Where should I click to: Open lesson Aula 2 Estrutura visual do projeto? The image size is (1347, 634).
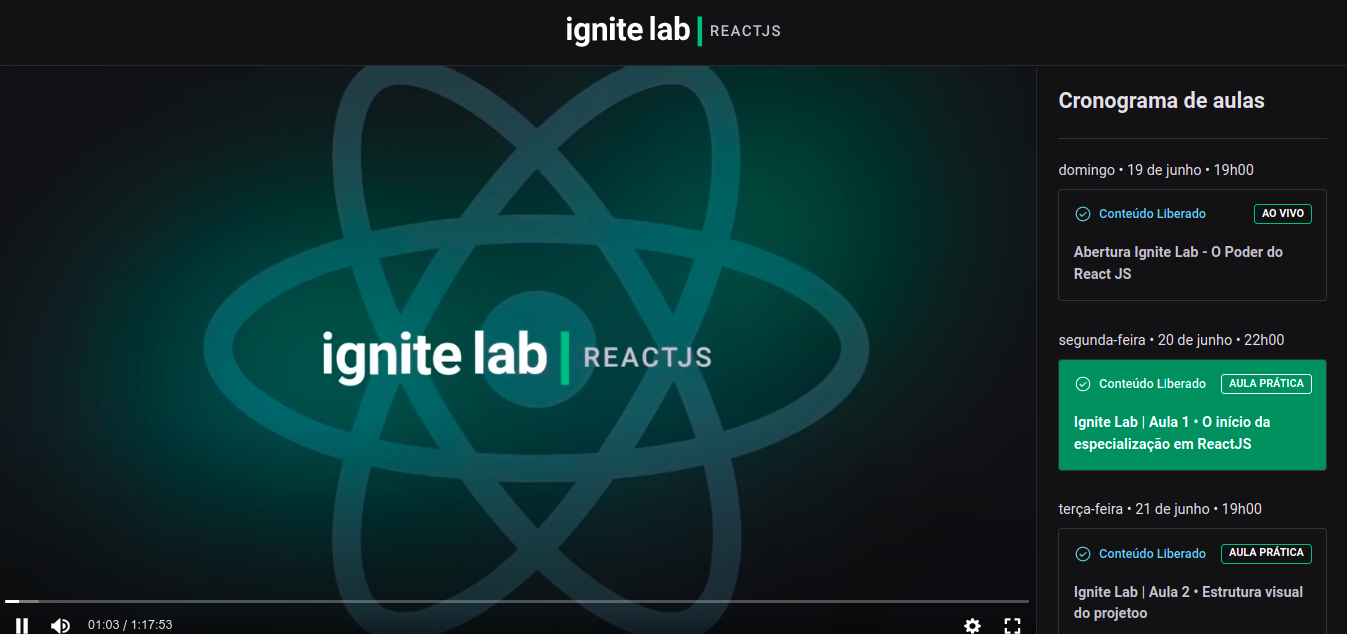point(1192,581)
